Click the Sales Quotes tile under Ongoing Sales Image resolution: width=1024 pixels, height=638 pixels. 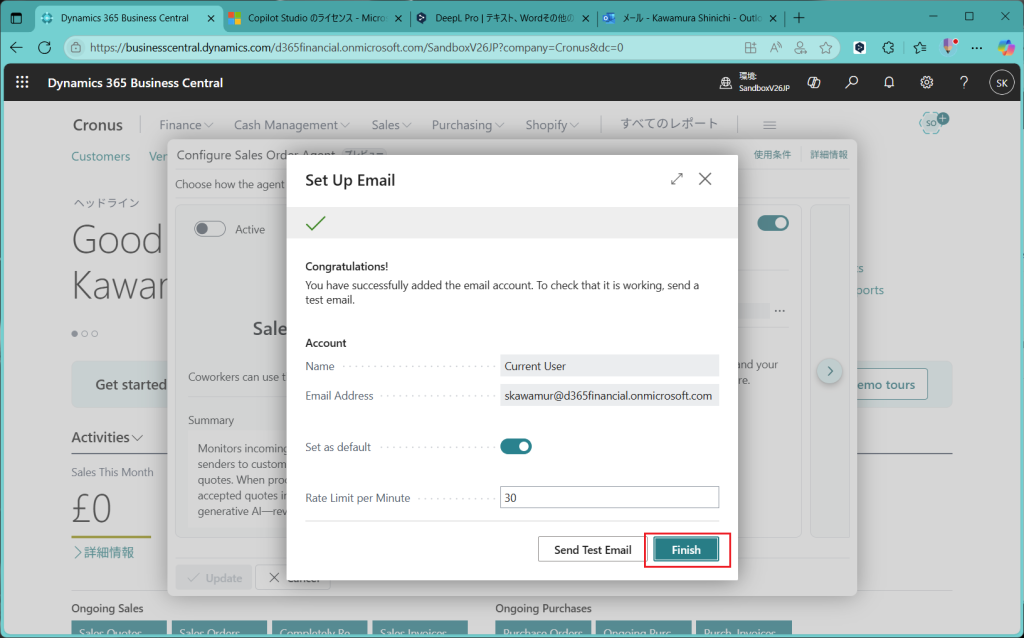pos(119,629)
